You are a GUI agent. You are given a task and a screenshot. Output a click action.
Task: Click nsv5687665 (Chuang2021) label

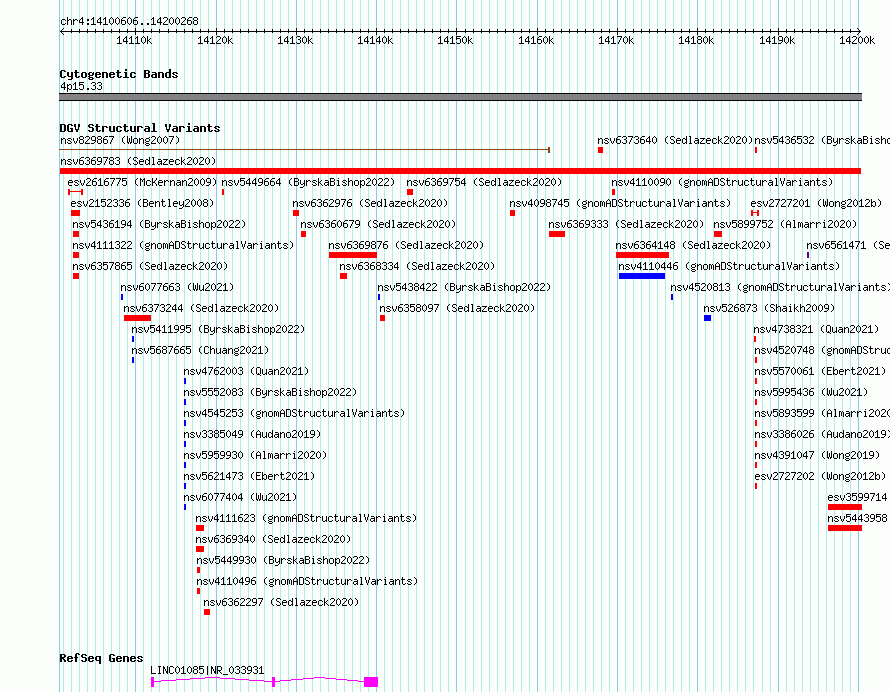200,350
